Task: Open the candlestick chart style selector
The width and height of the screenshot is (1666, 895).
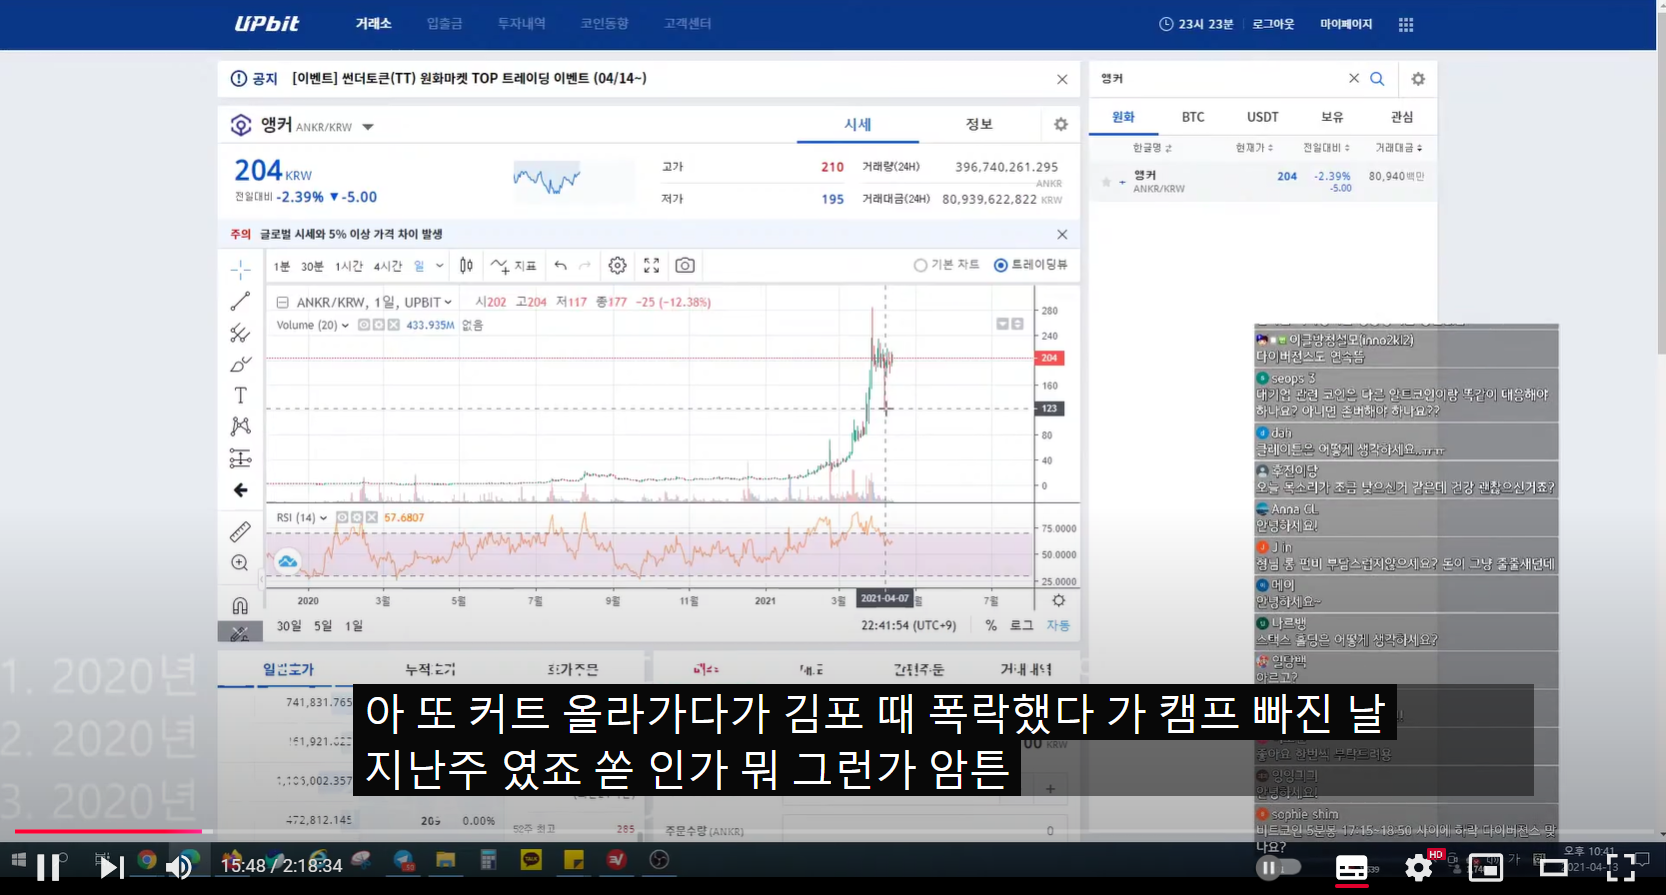Action: (466, 265)
